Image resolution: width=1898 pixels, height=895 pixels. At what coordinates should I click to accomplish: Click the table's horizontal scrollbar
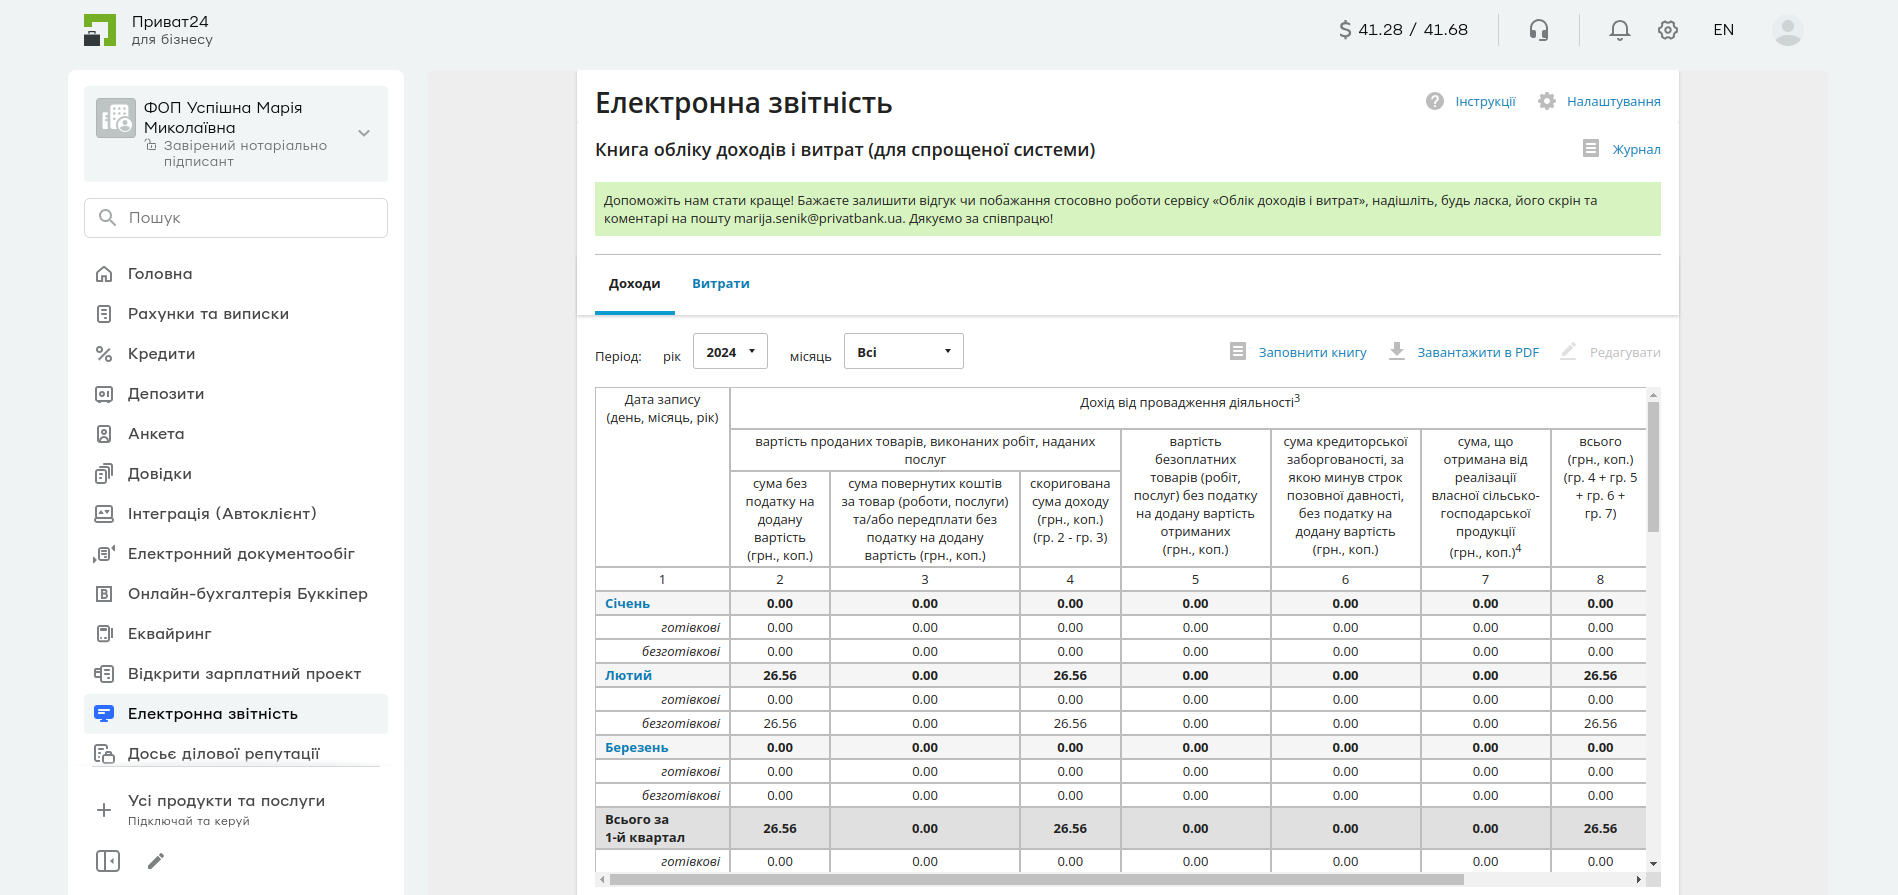click(1036, 880)
